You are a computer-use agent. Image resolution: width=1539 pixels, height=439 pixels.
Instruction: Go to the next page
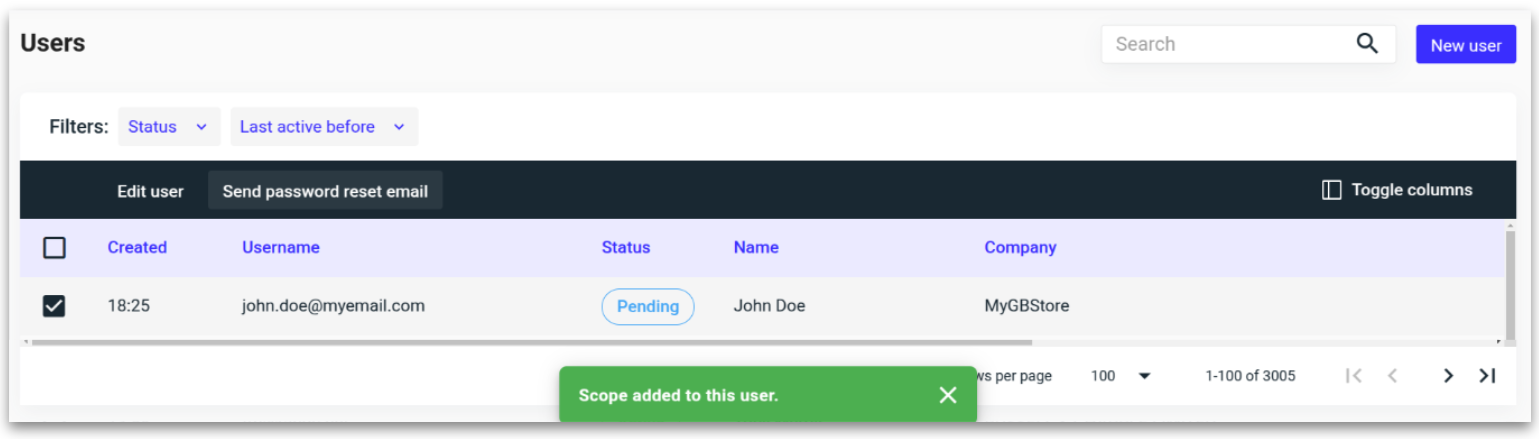(x=1447, y=376)
